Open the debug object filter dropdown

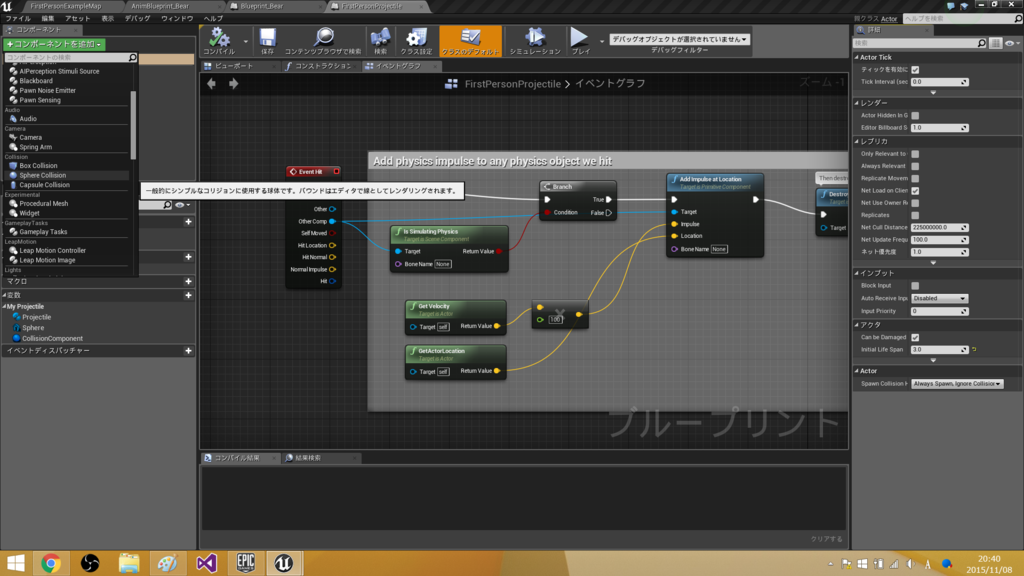pyautogui.click(x=679, y=39)
